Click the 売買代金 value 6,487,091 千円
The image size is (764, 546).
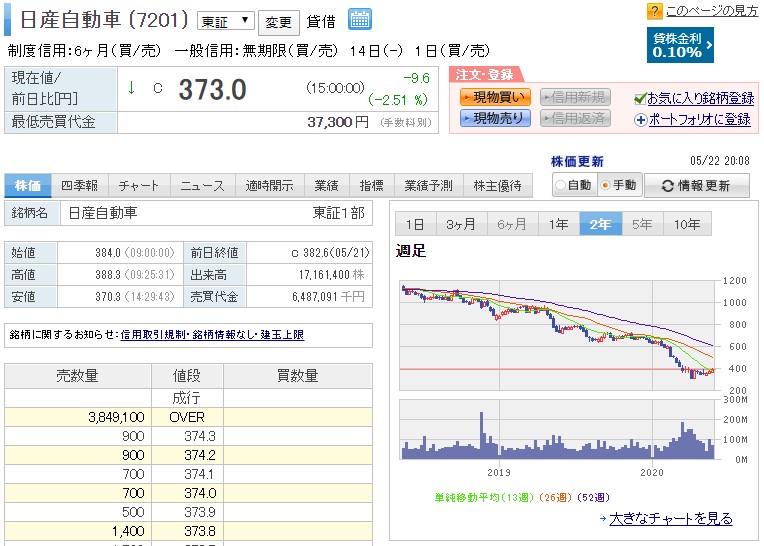[328, 297]
